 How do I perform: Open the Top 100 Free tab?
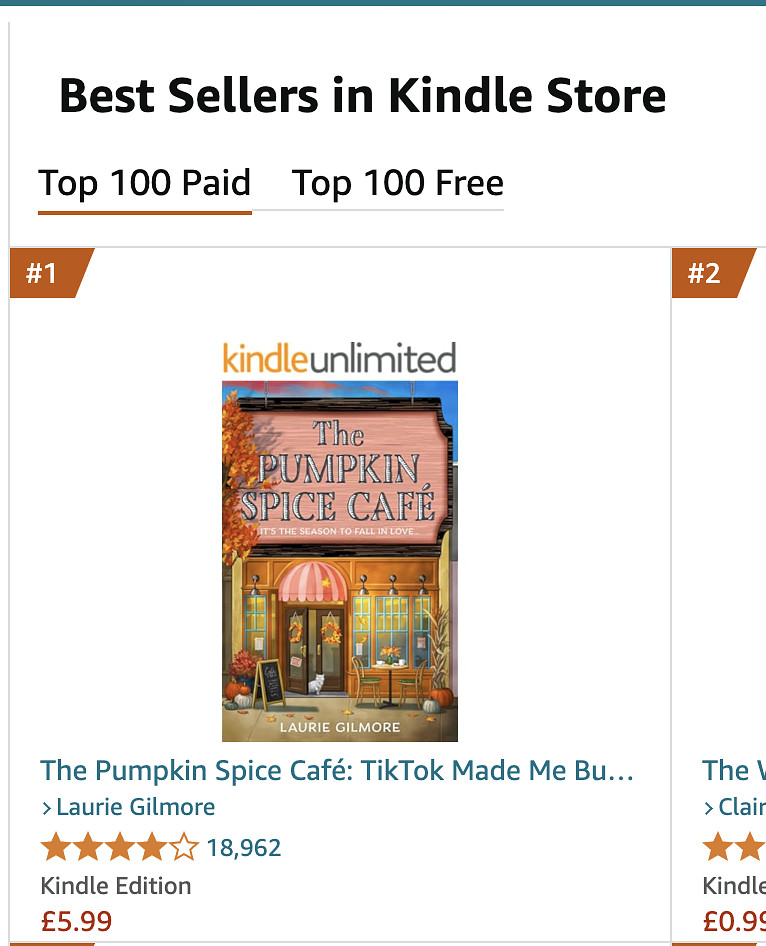[397, 184]
